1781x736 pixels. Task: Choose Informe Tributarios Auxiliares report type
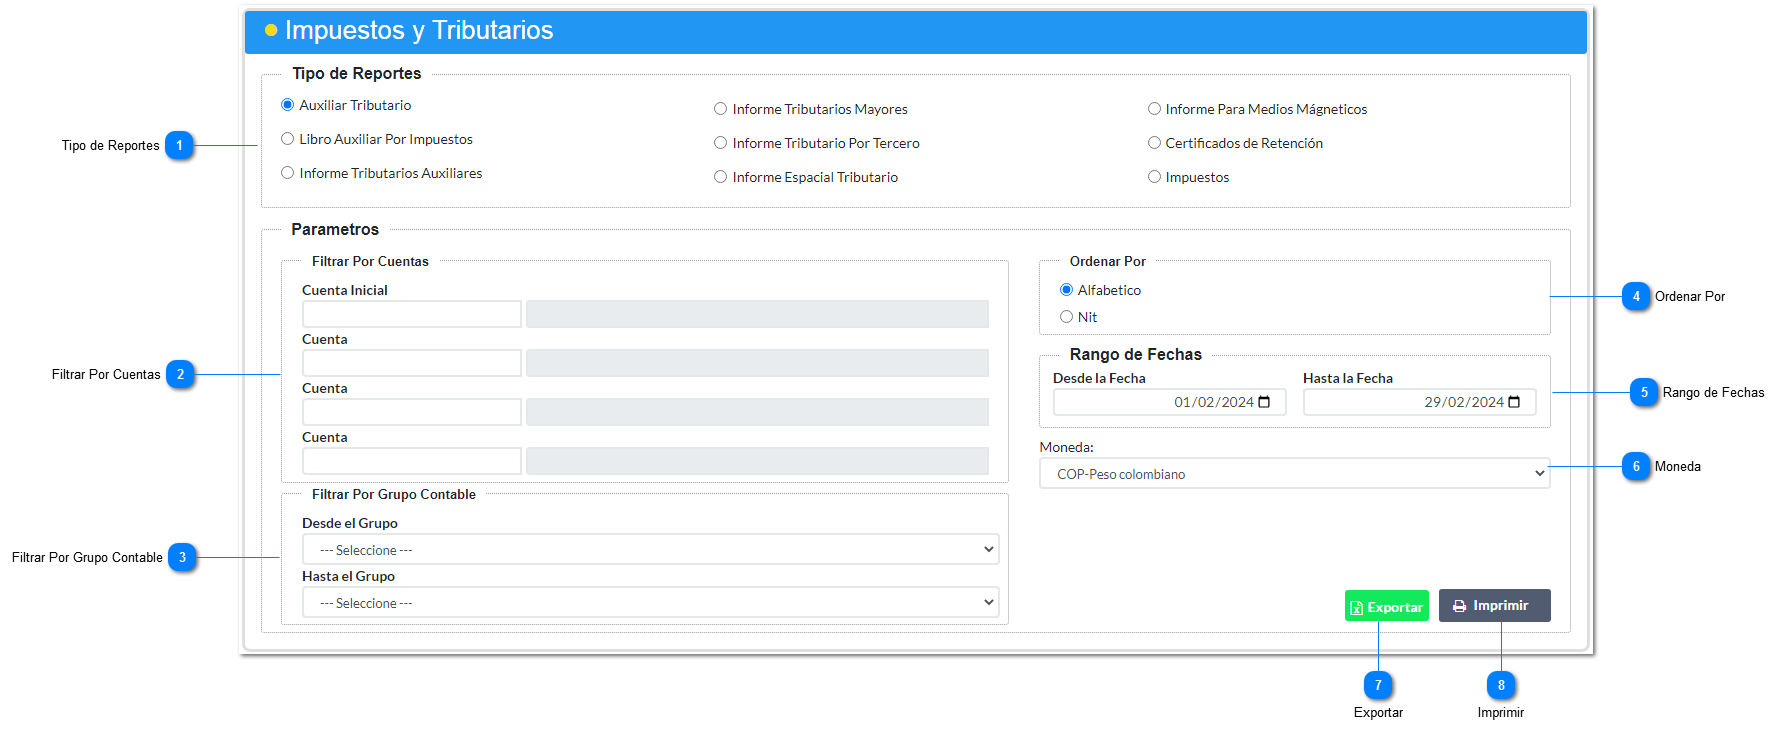tap(288, 173)
